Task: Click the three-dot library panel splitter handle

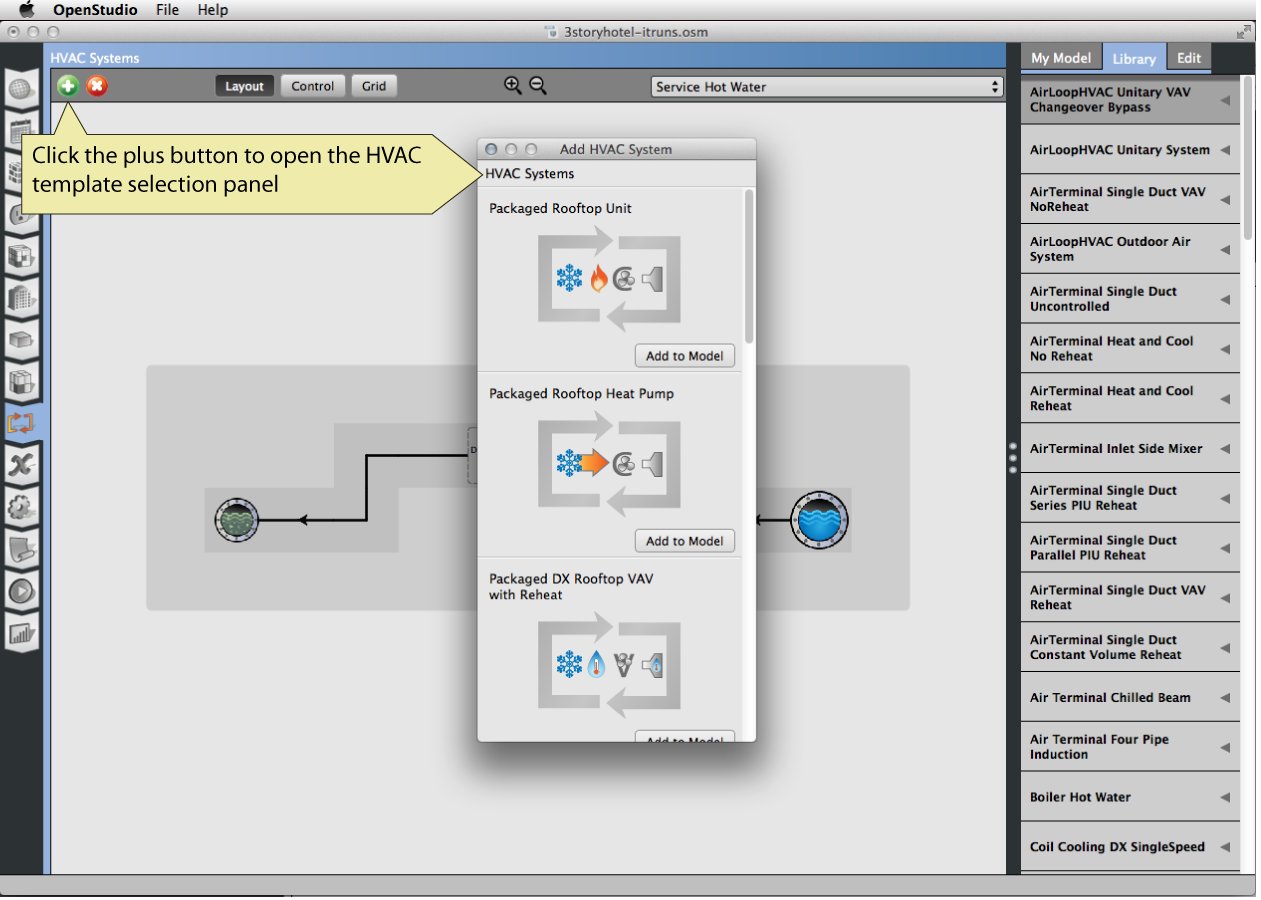Action: [1013, 457]
